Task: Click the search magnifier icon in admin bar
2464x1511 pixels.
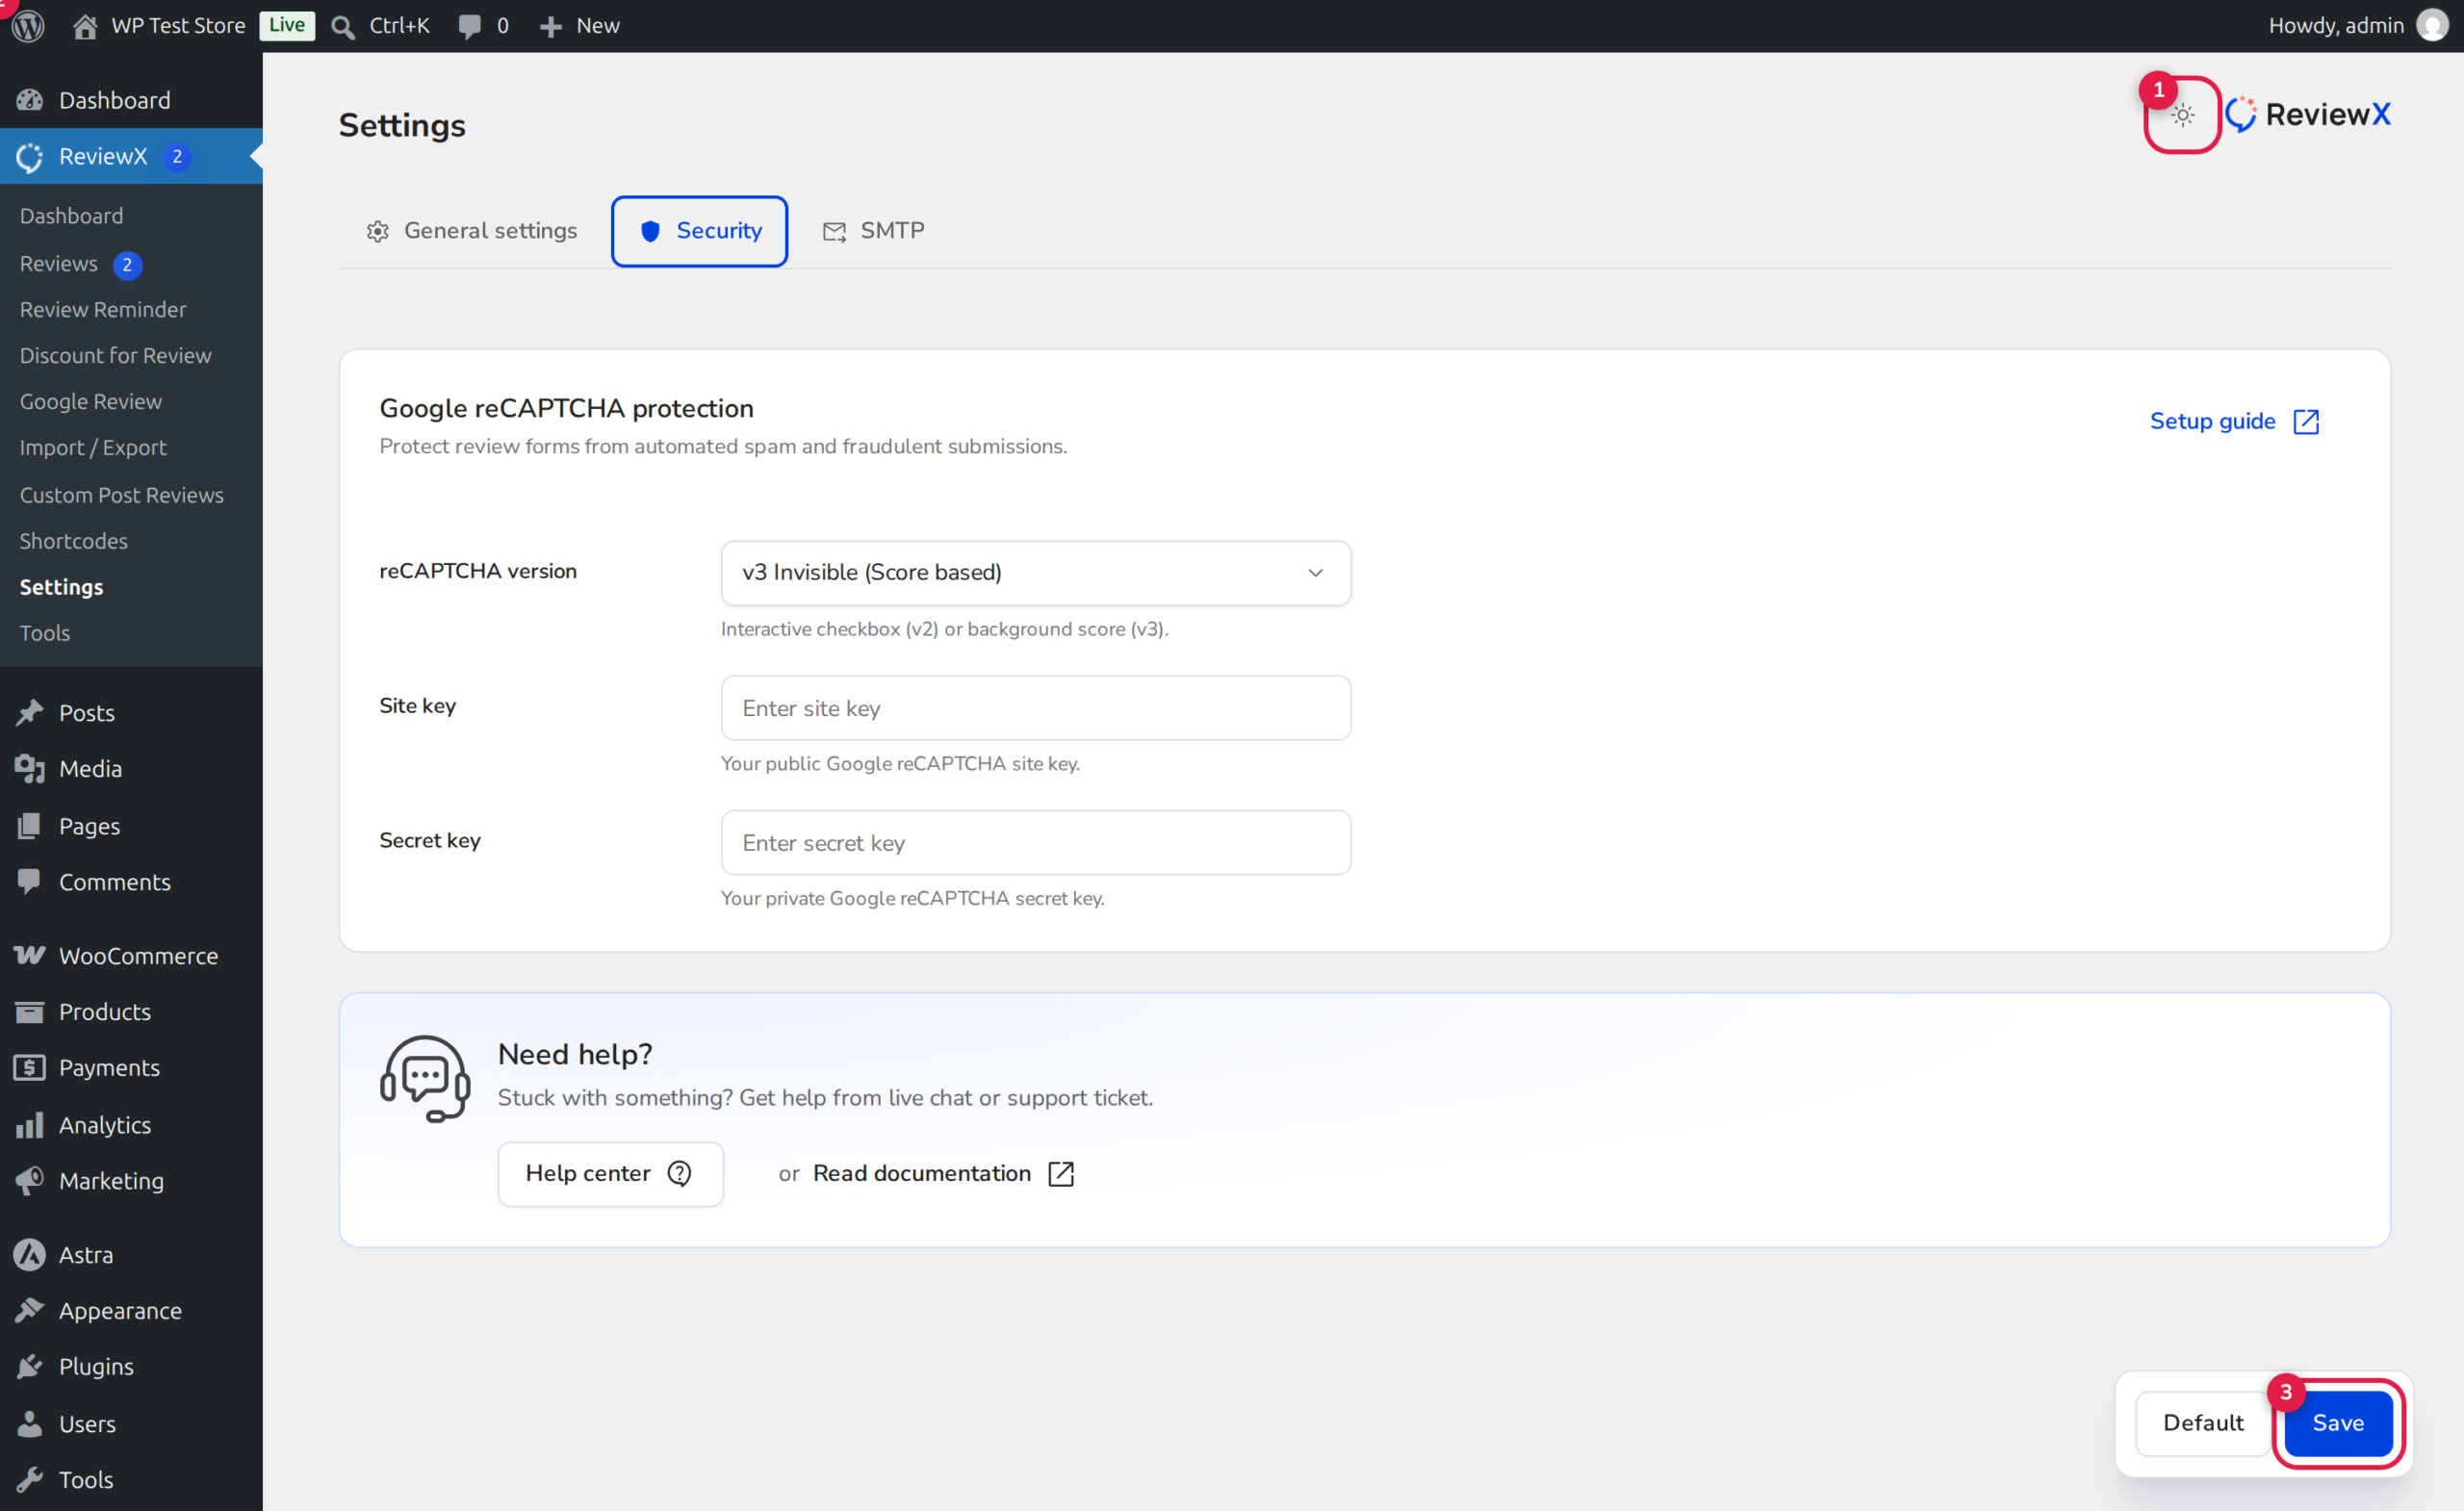Action: click(x=343, y=26)
